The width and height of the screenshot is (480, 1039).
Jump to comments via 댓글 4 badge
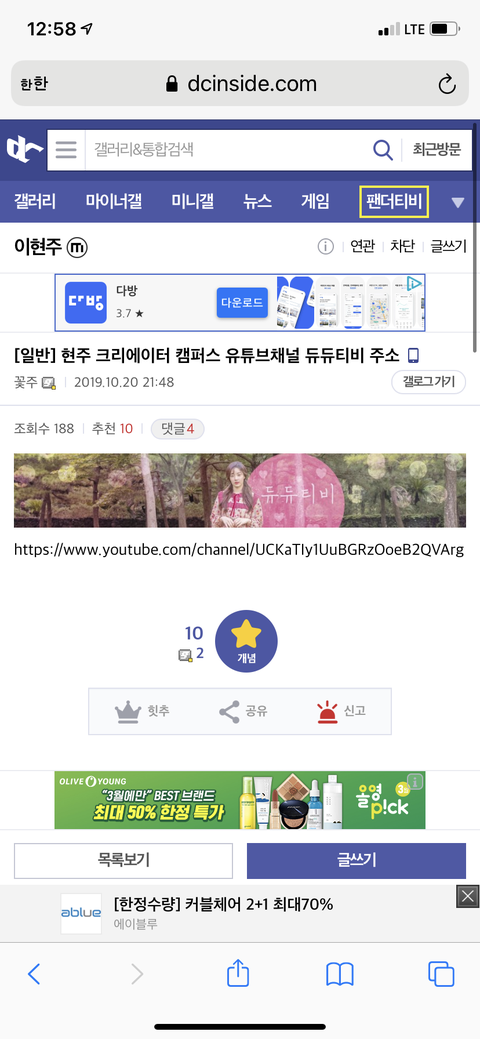coord(178,429)
